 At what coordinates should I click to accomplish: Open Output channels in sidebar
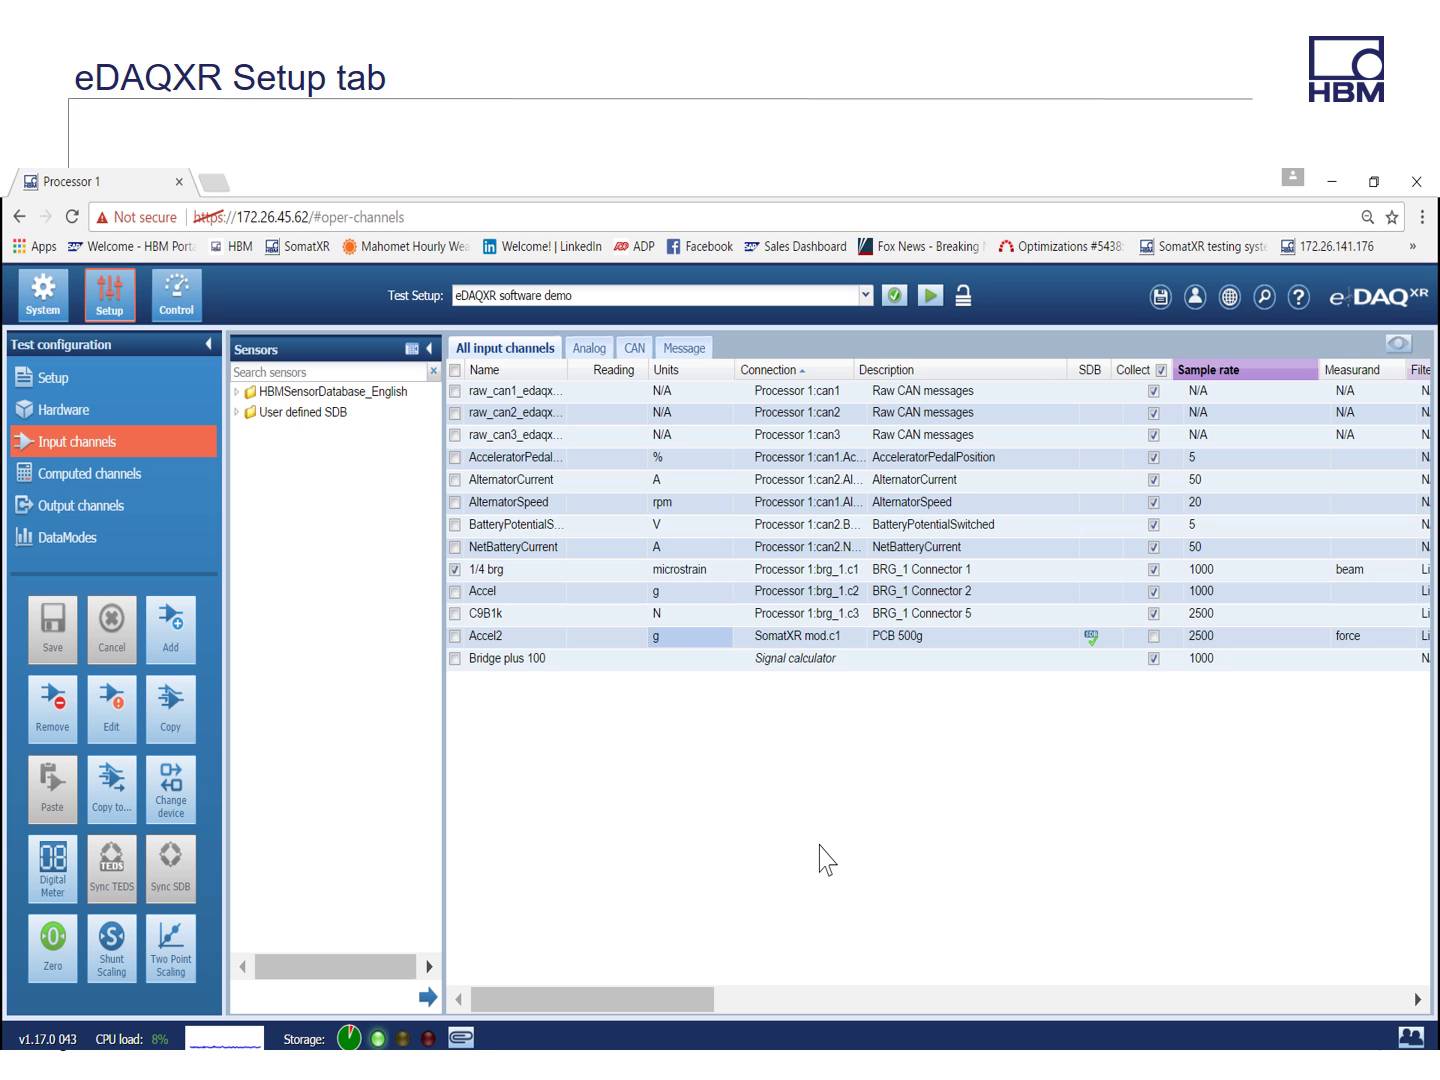tap(113, 506)
